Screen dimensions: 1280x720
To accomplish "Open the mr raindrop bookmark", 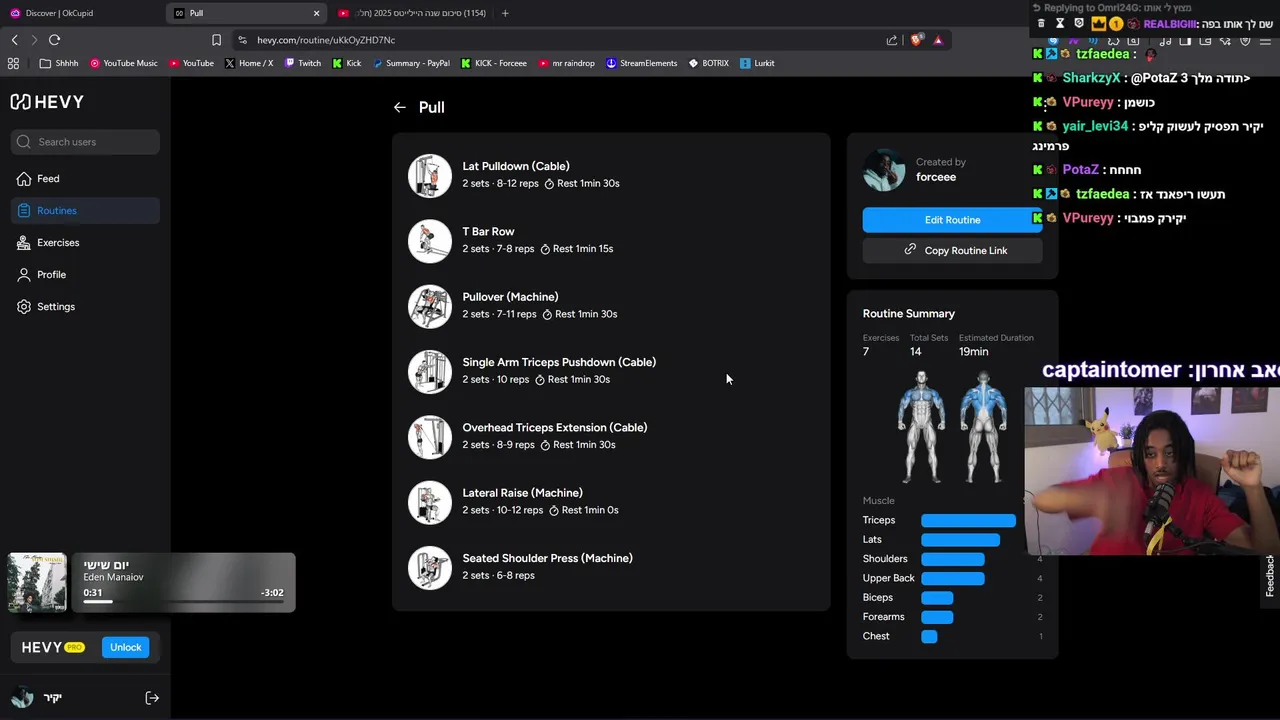I will (566, 63).
